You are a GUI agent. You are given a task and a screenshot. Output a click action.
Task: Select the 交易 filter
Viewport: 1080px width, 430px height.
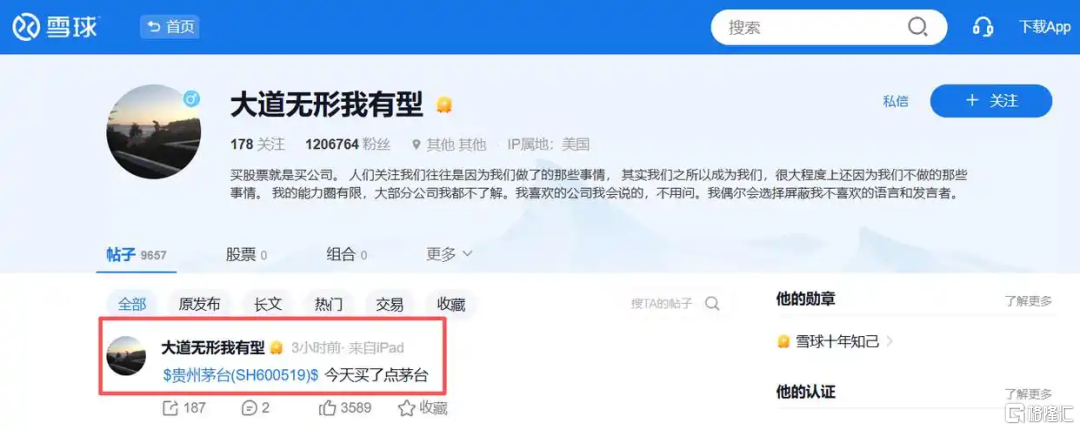point(389,304)
